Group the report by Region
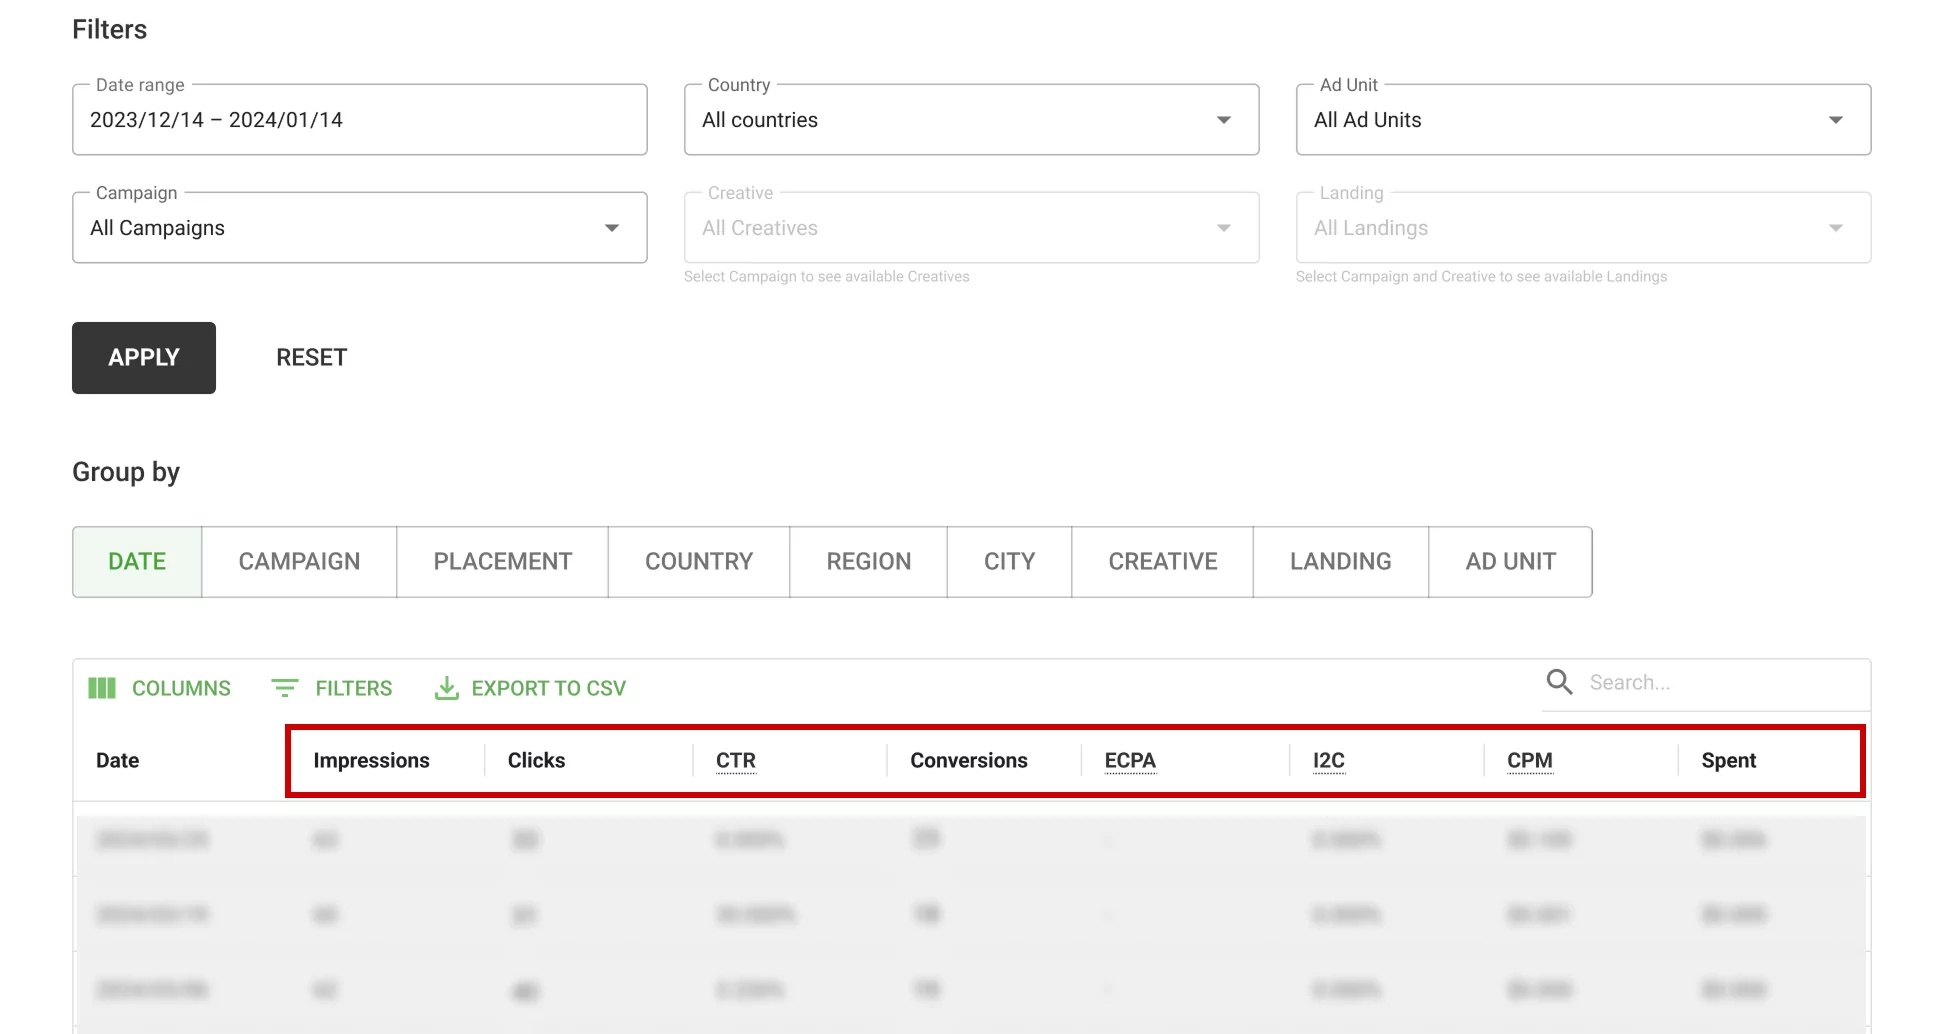This screenshot has height=1034, width=1944. click(868, 562)
